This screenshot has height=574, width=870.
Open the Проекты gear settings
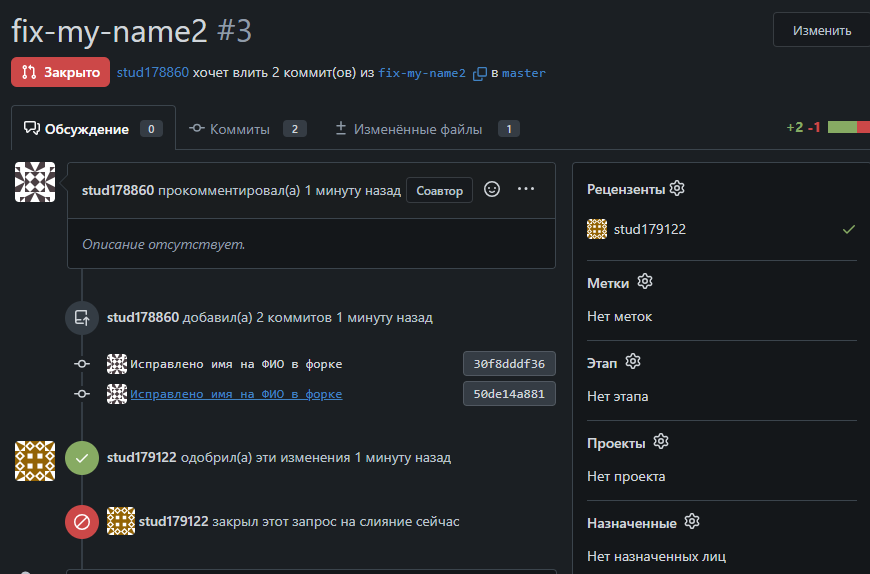pos(661,442)
